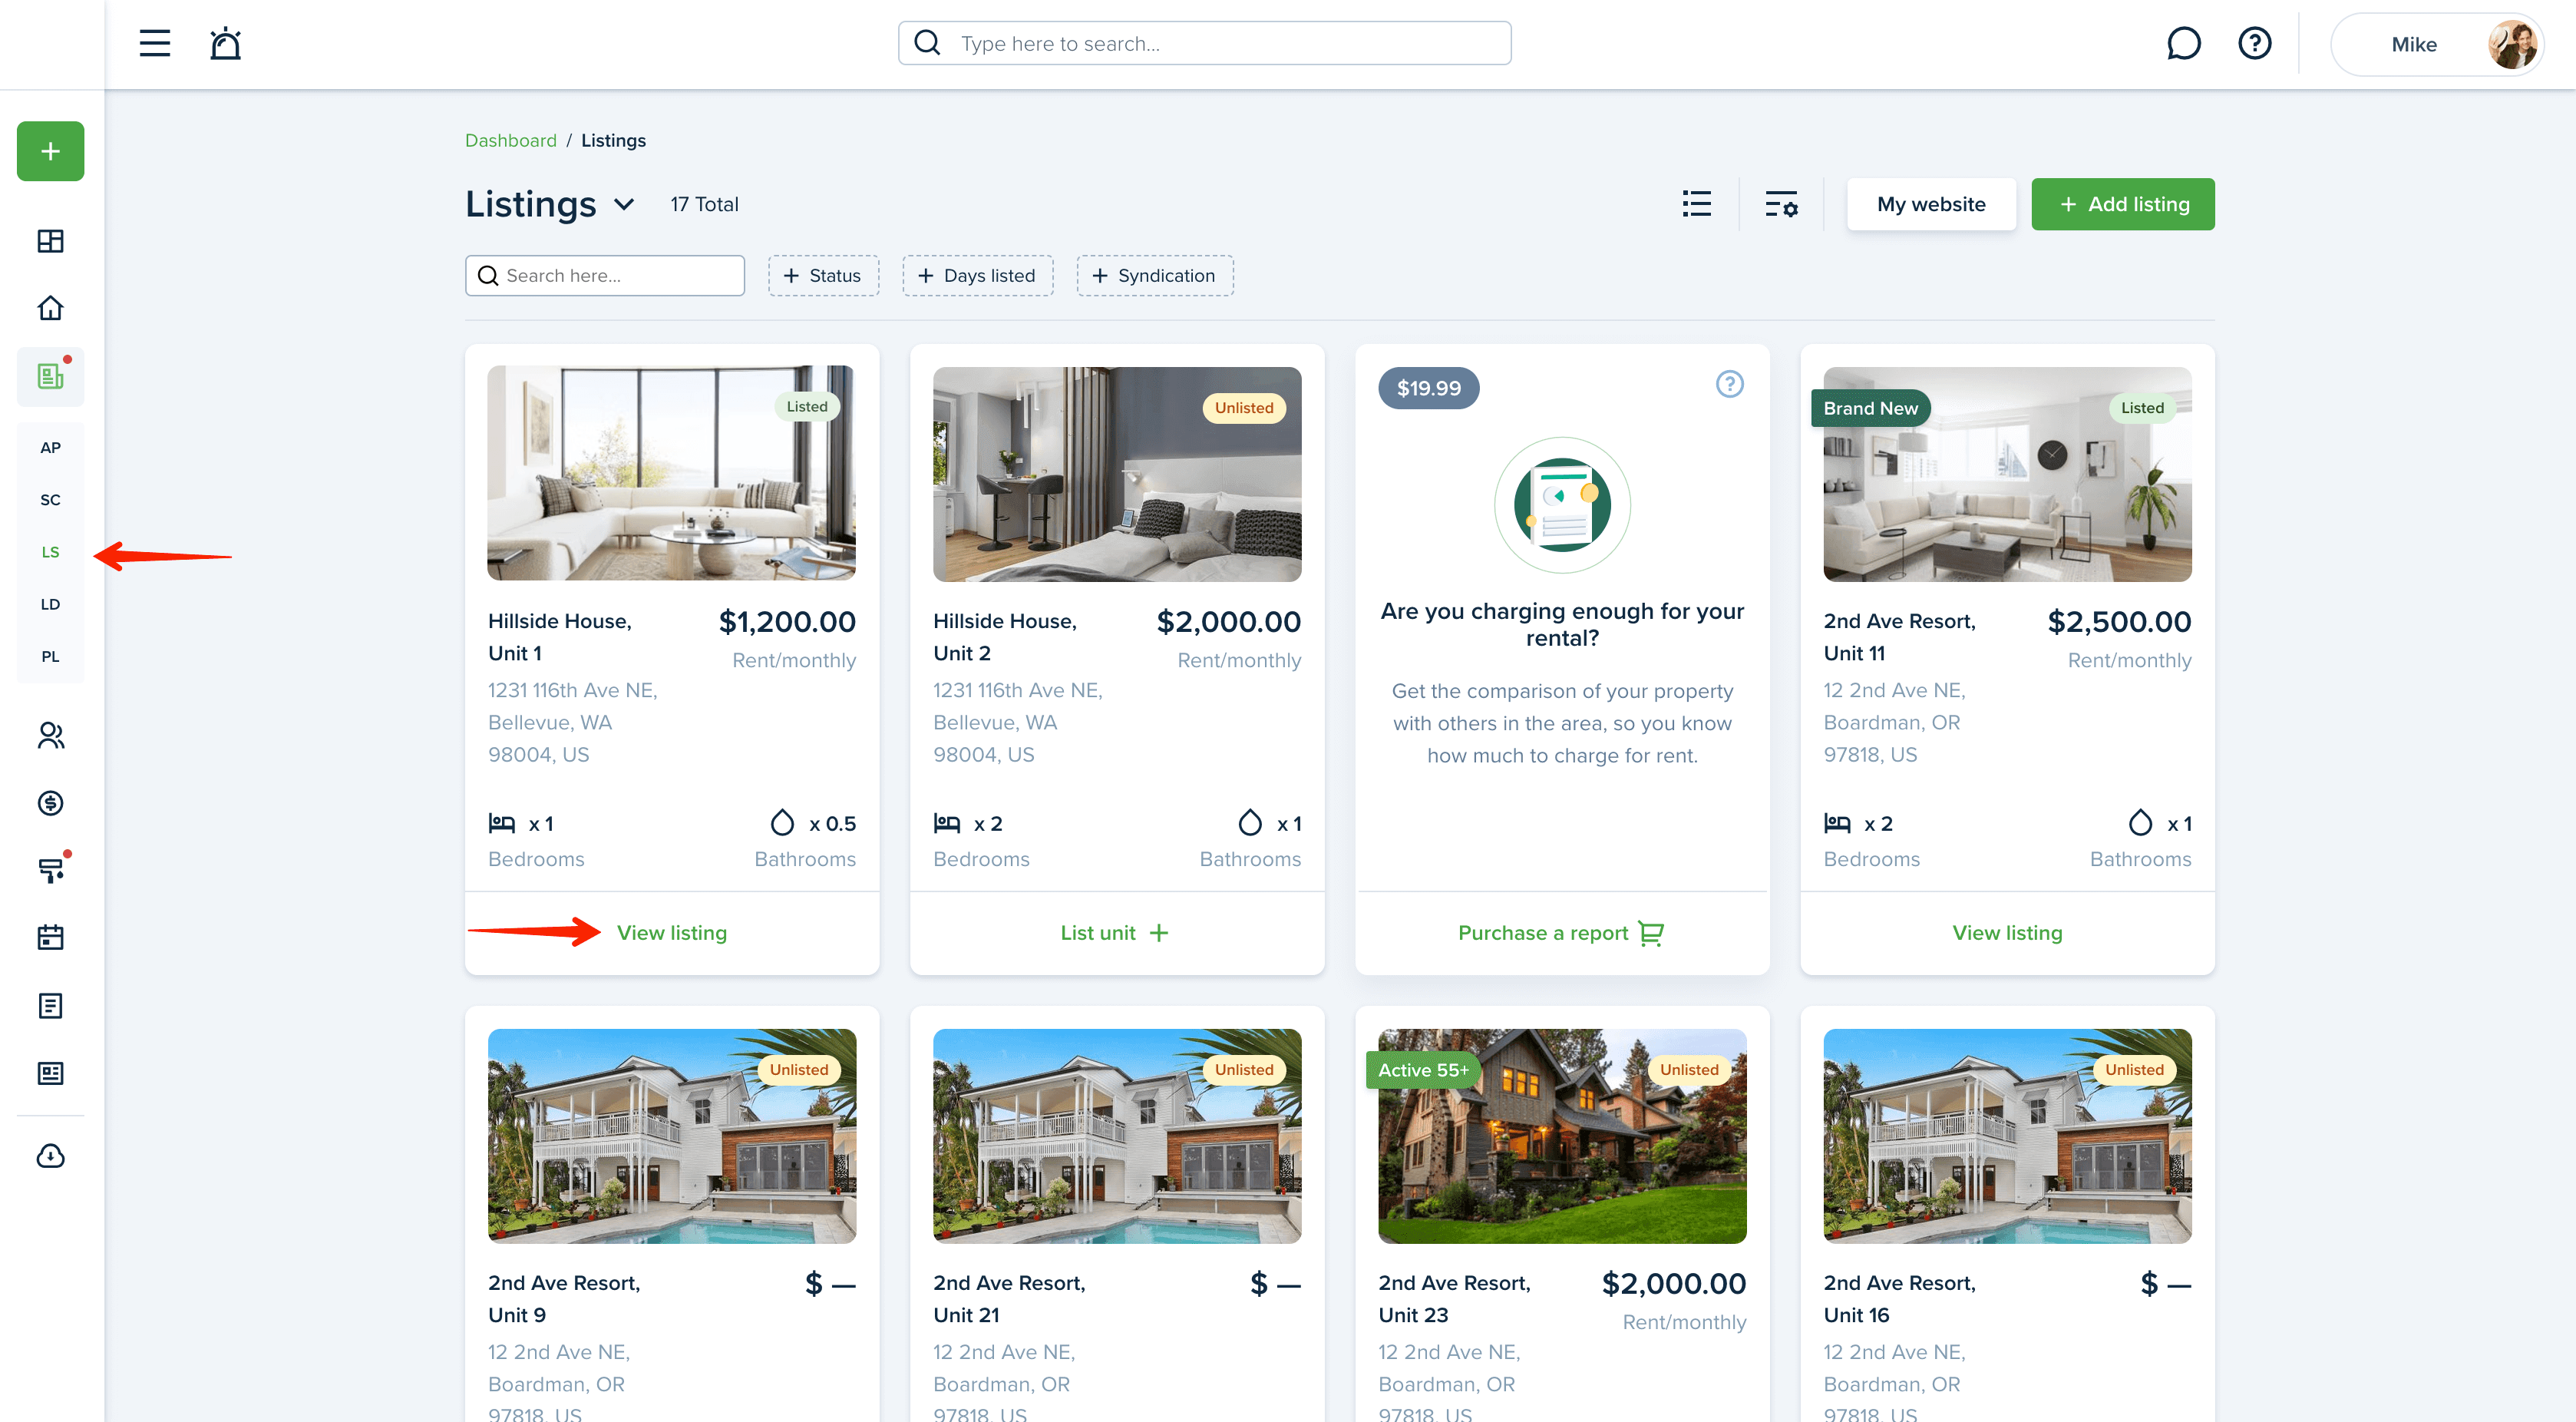2576x1422 pixels.
Task: Open the AP sidebar submenu item
Action: tap(50, 447)
